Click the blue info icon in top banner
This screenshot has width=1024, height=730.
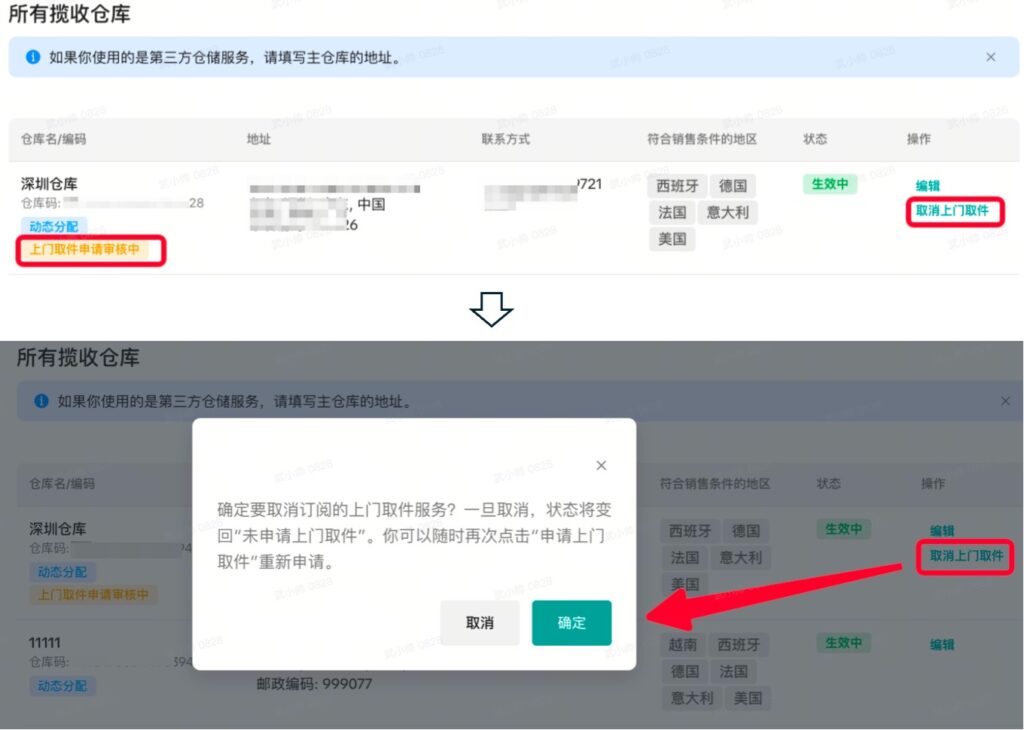coord(33,57)
